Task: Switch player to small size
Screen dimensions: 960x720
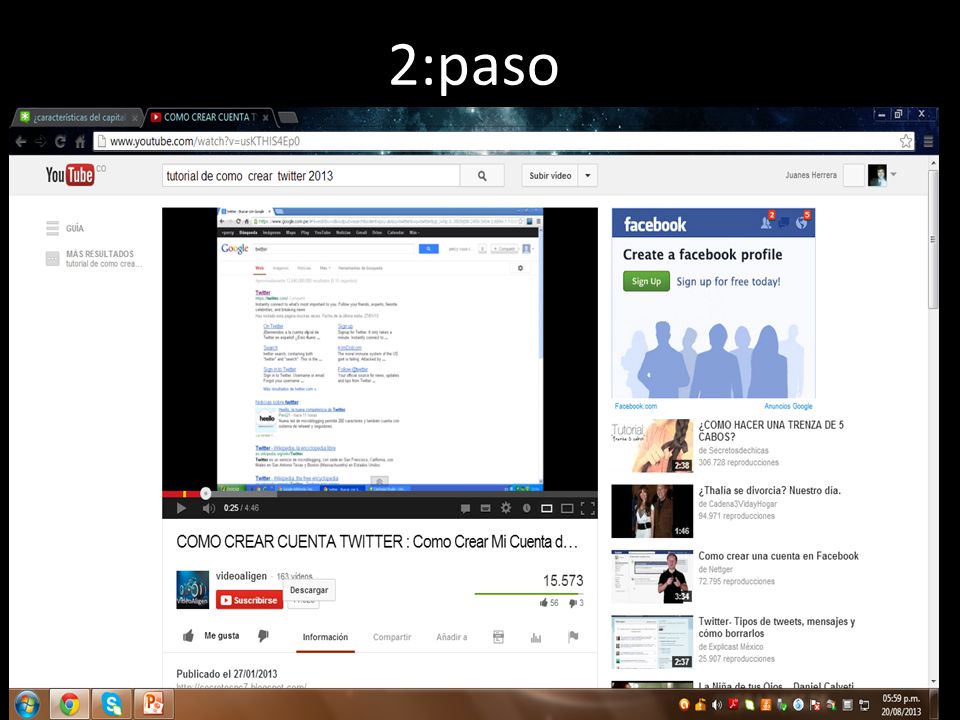Action: pos(547,508)
